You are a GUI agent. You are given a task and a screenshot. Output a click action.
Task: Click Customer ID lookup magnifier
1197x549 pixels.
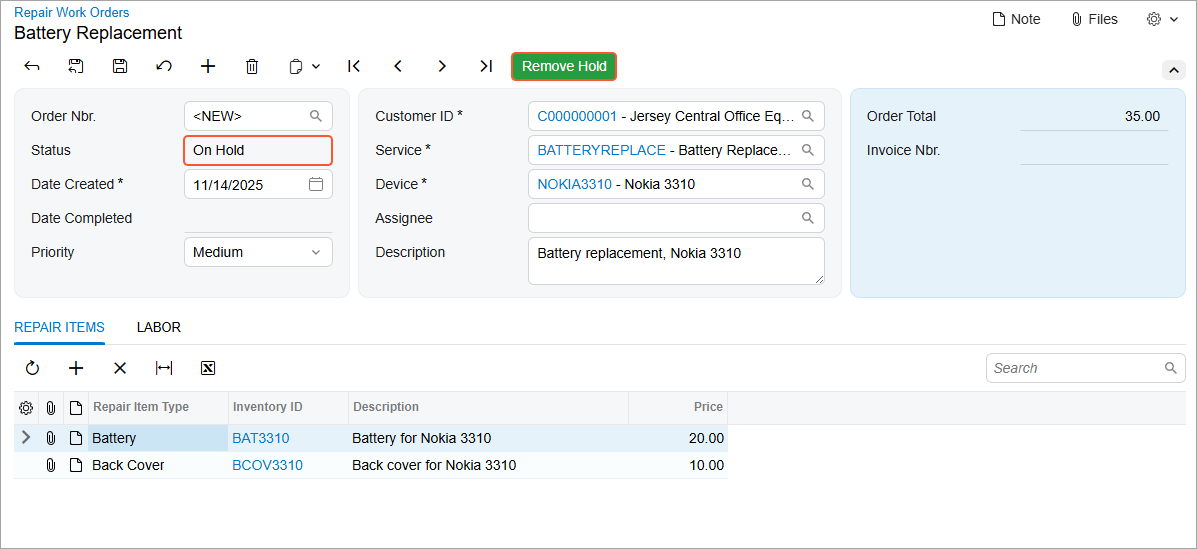pyautogui.click(x=808, y=116)
